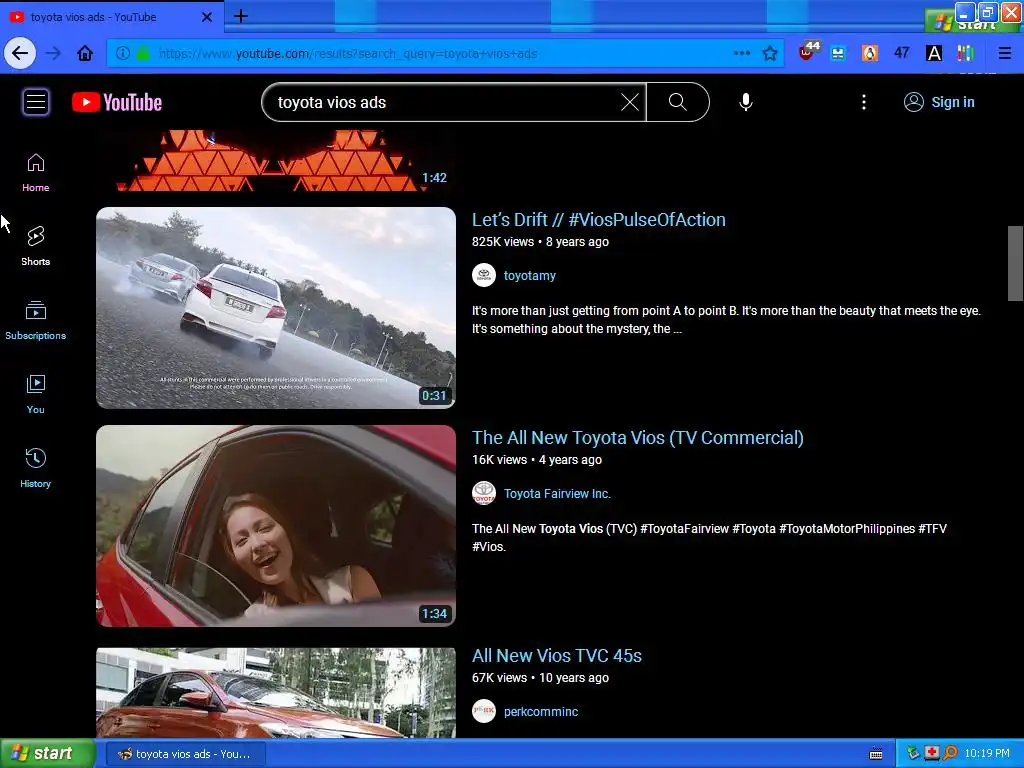This screenshot has height=768, width=1024.
Task: Open the orange penguin extension icon
Action: click(870, 54)
